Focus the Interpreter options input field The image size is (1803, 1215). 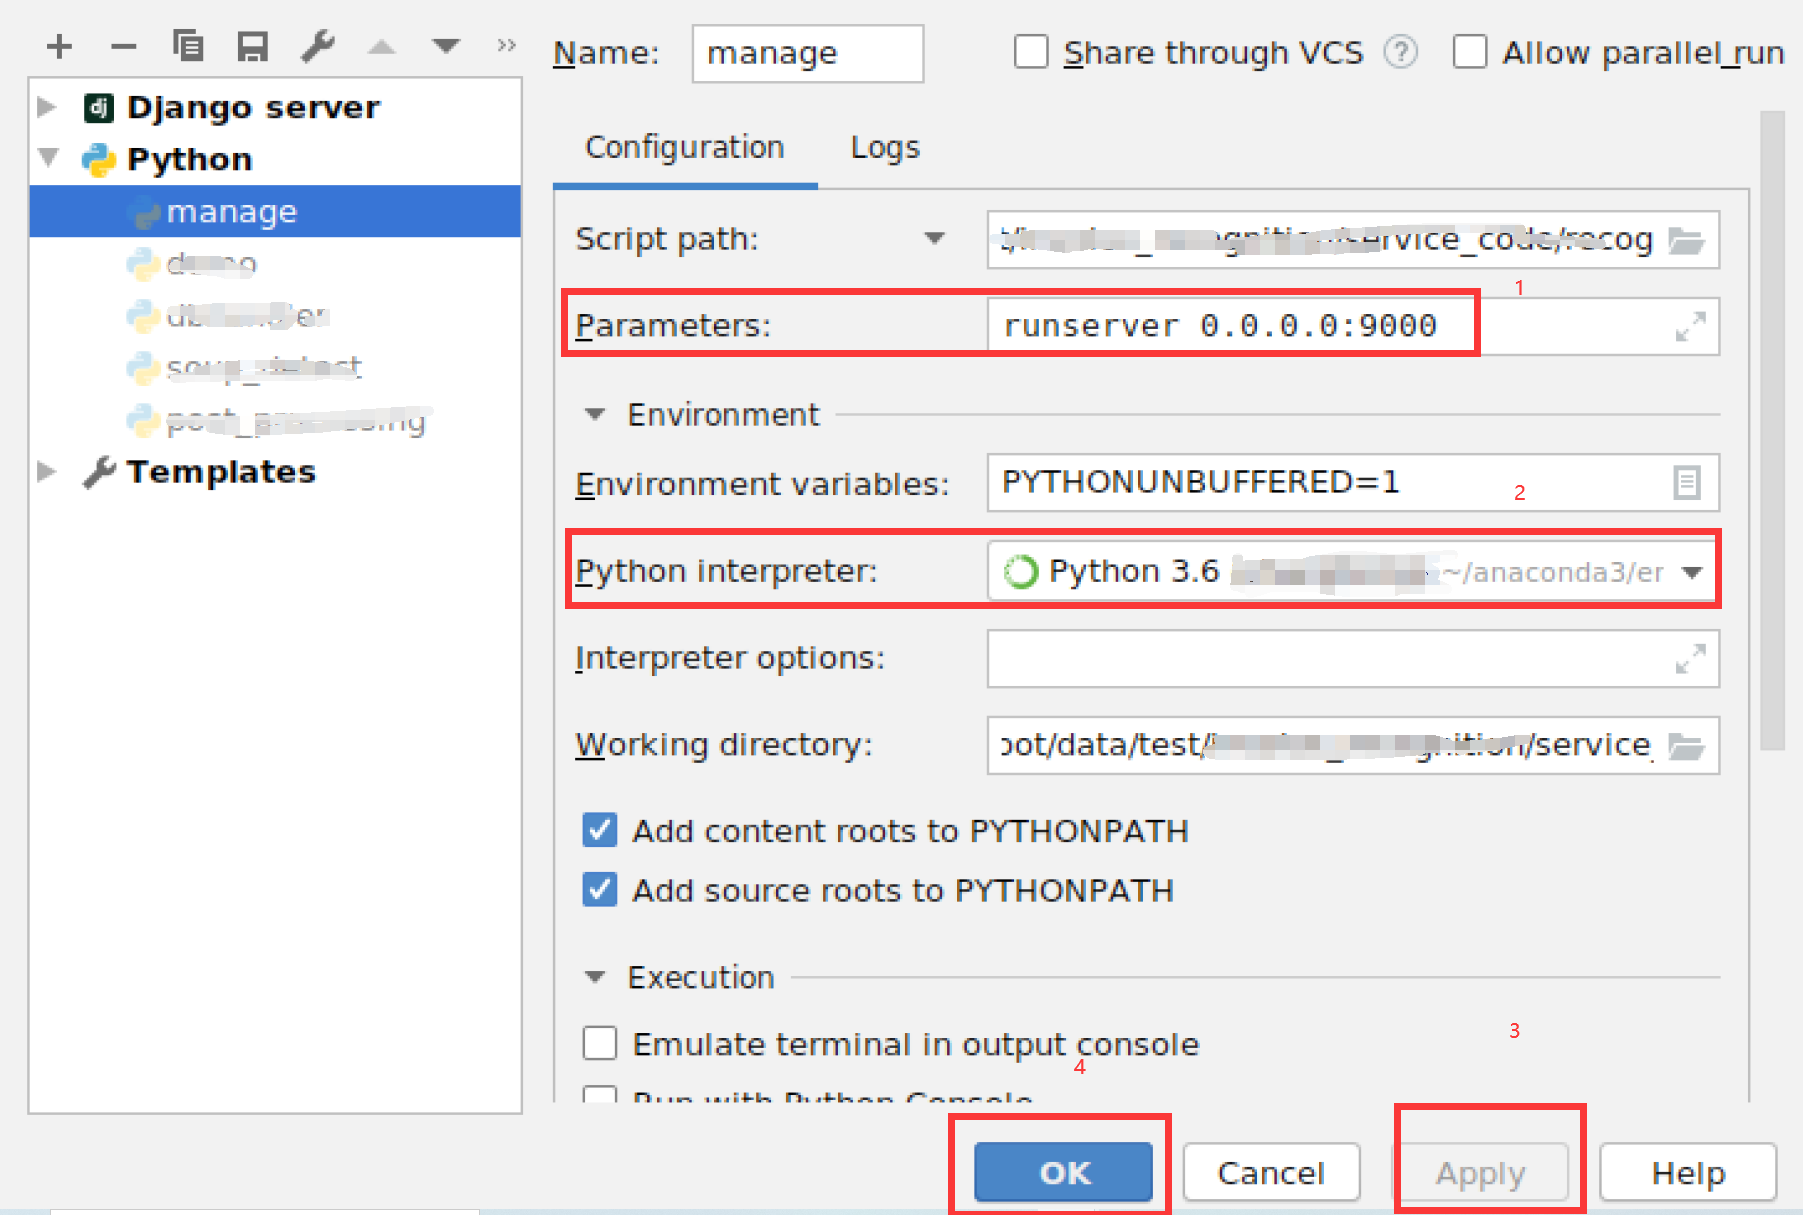pos(1353,659)
